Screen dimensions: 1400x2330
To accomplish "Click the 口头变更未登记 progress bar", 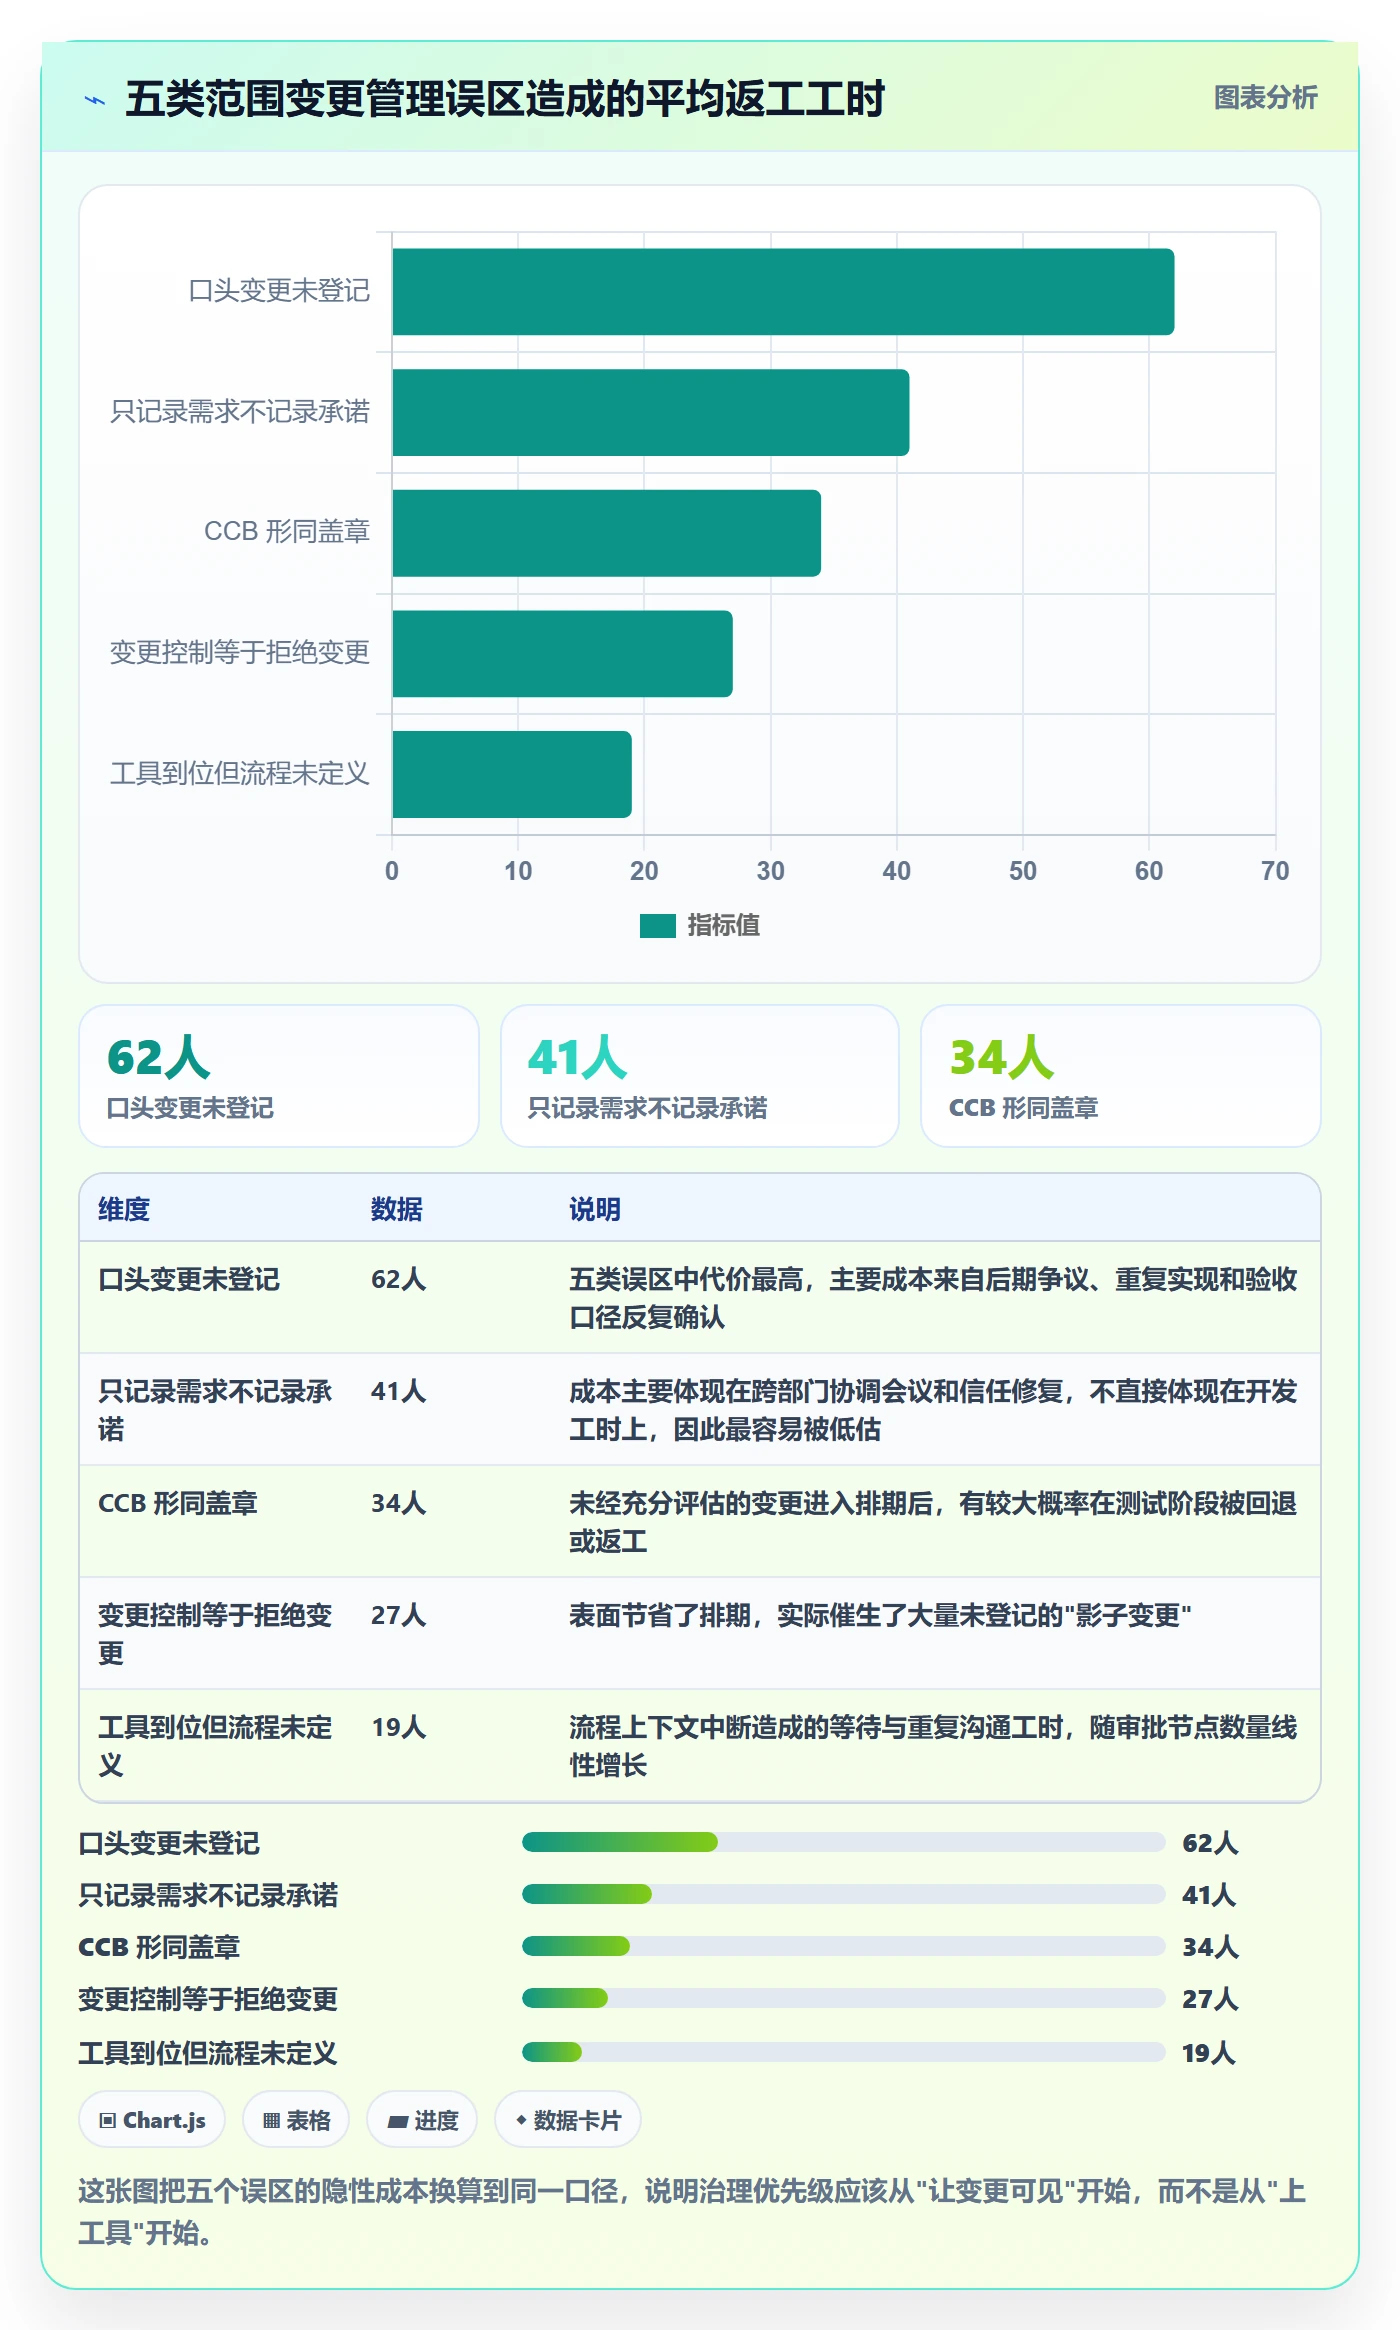I will 844,1842.
